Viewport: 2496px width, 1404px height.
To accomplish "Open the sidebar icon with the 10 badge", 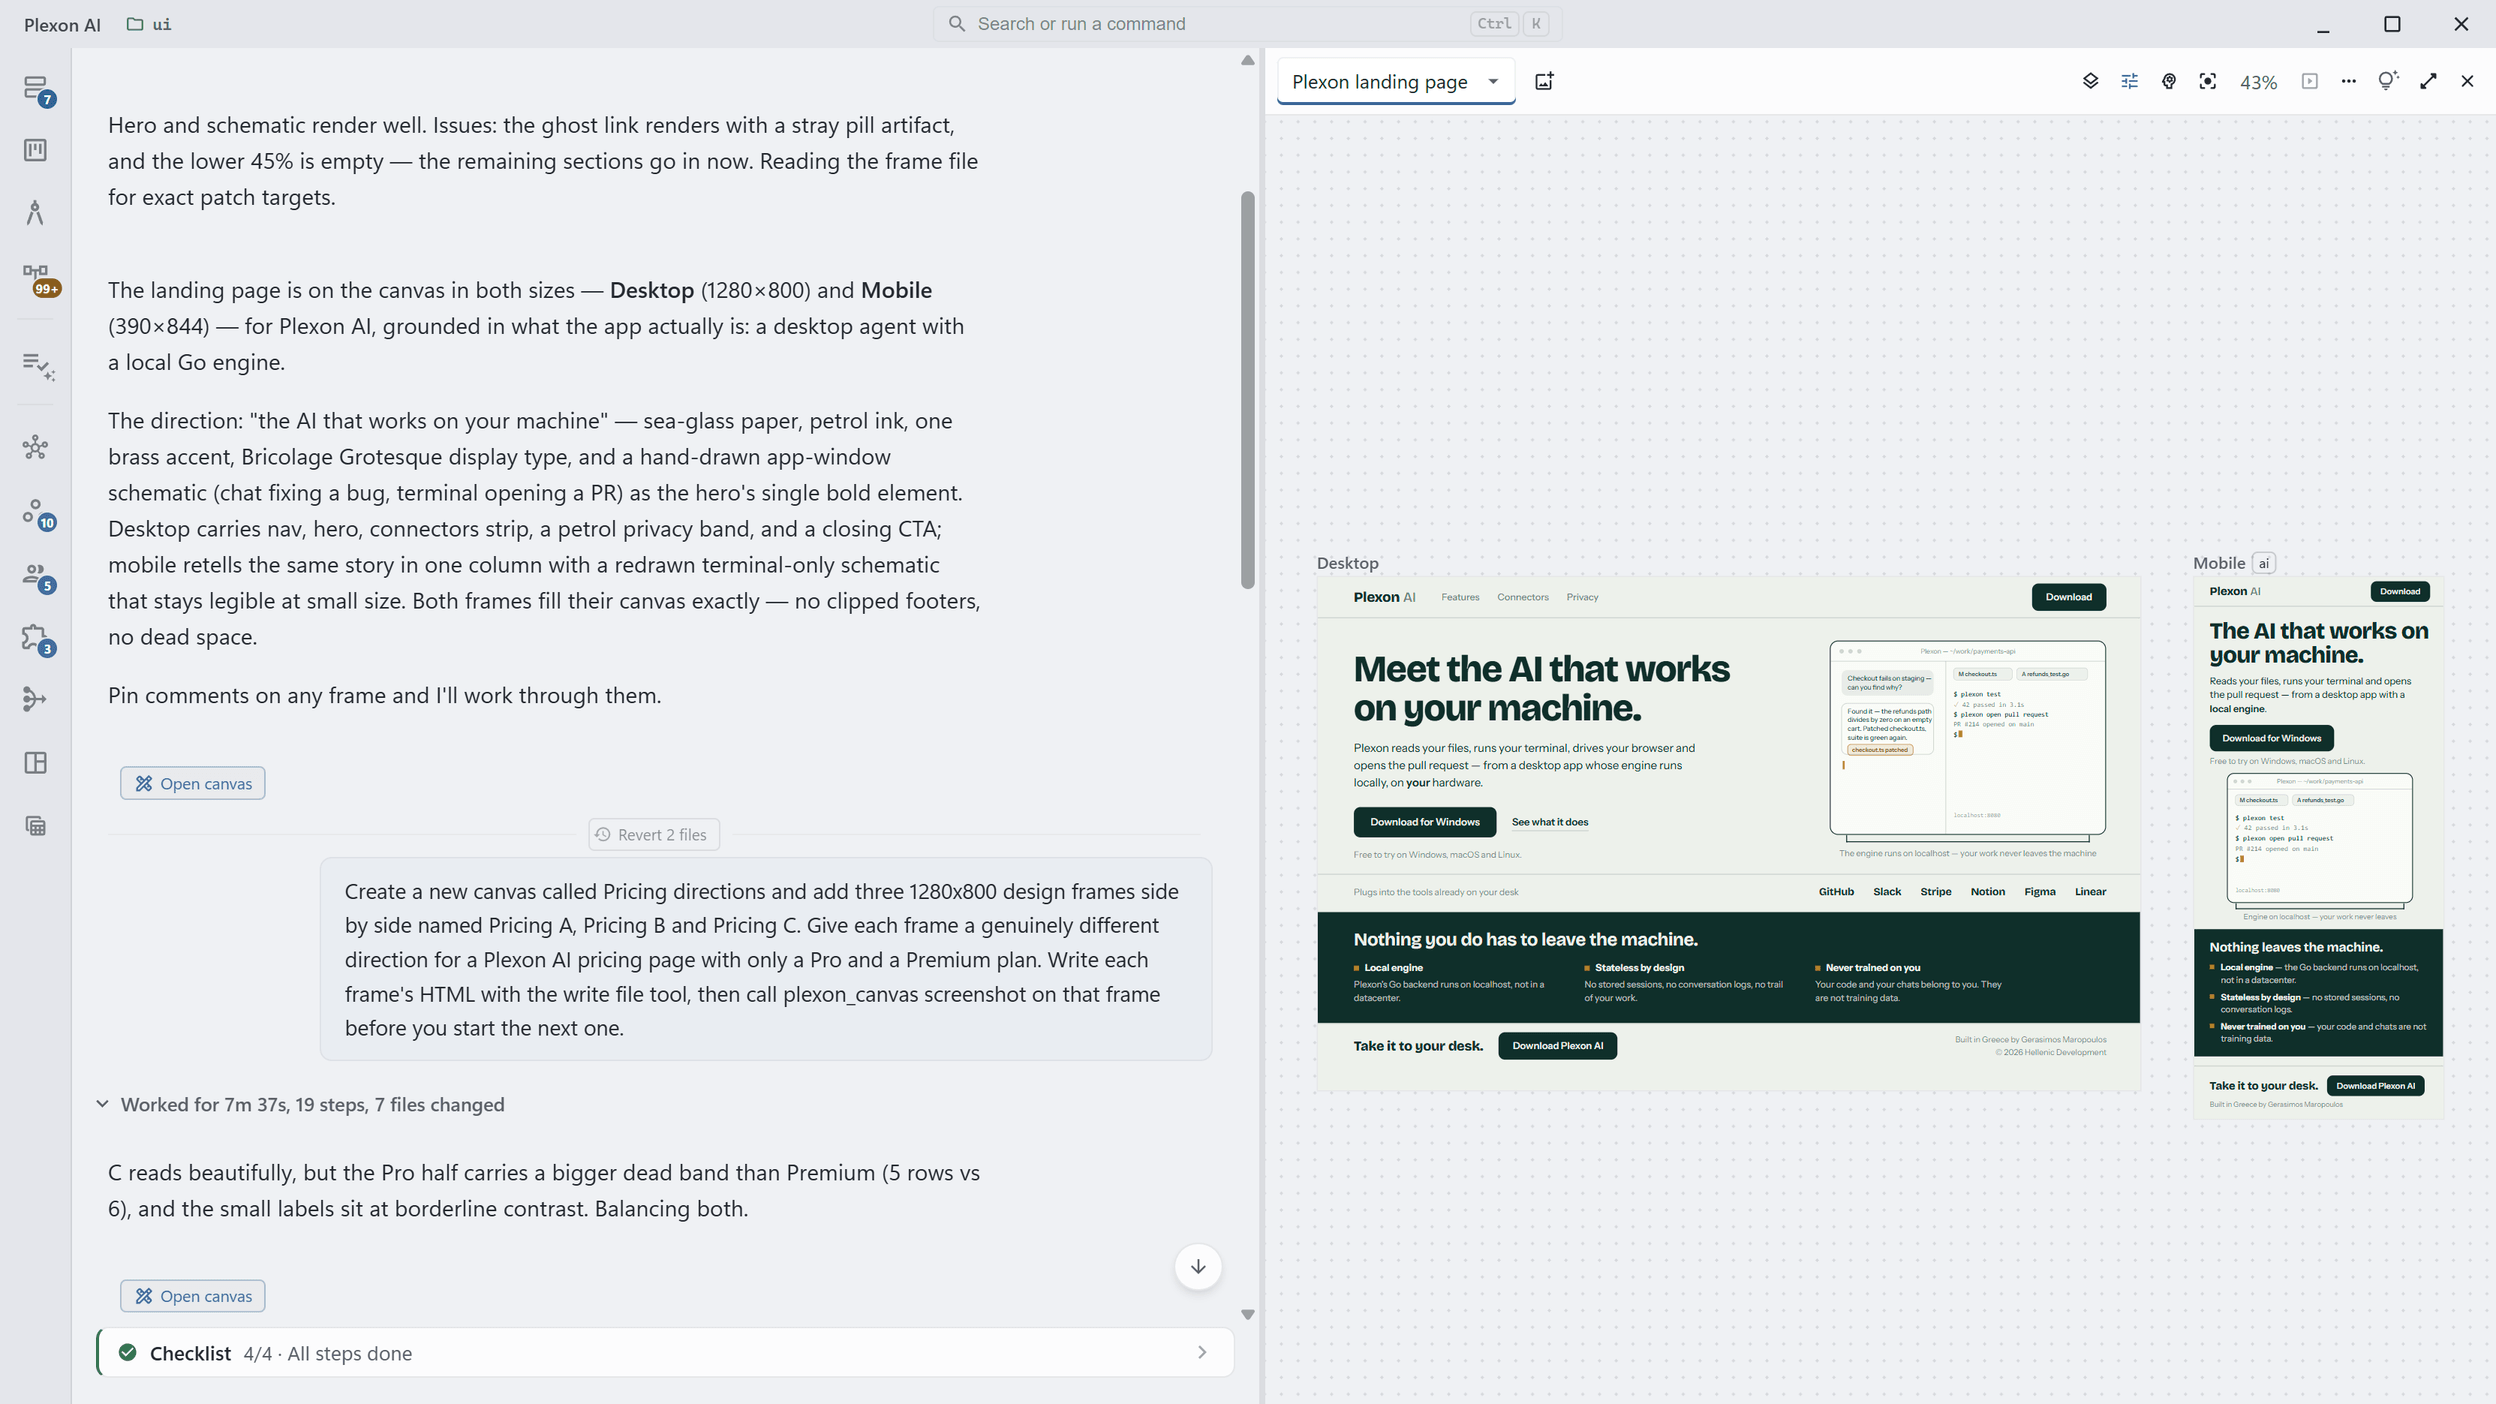I will [38, 514].
